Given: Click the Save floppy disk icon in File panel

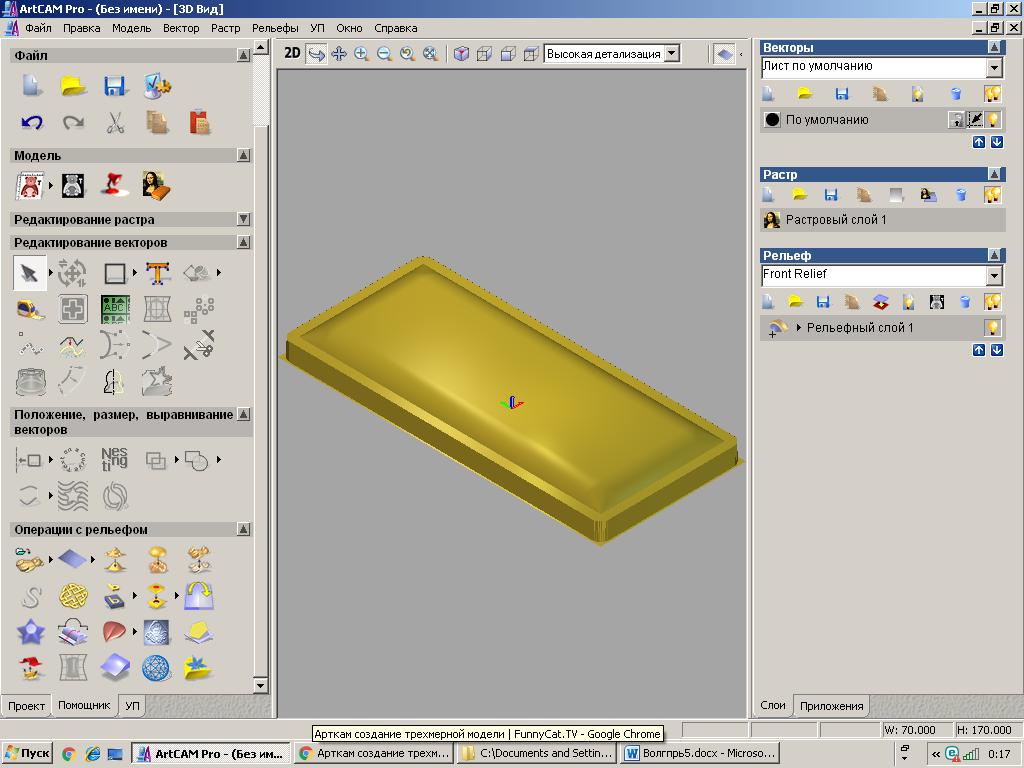Looking at the screenshot, I should [115, 87].
